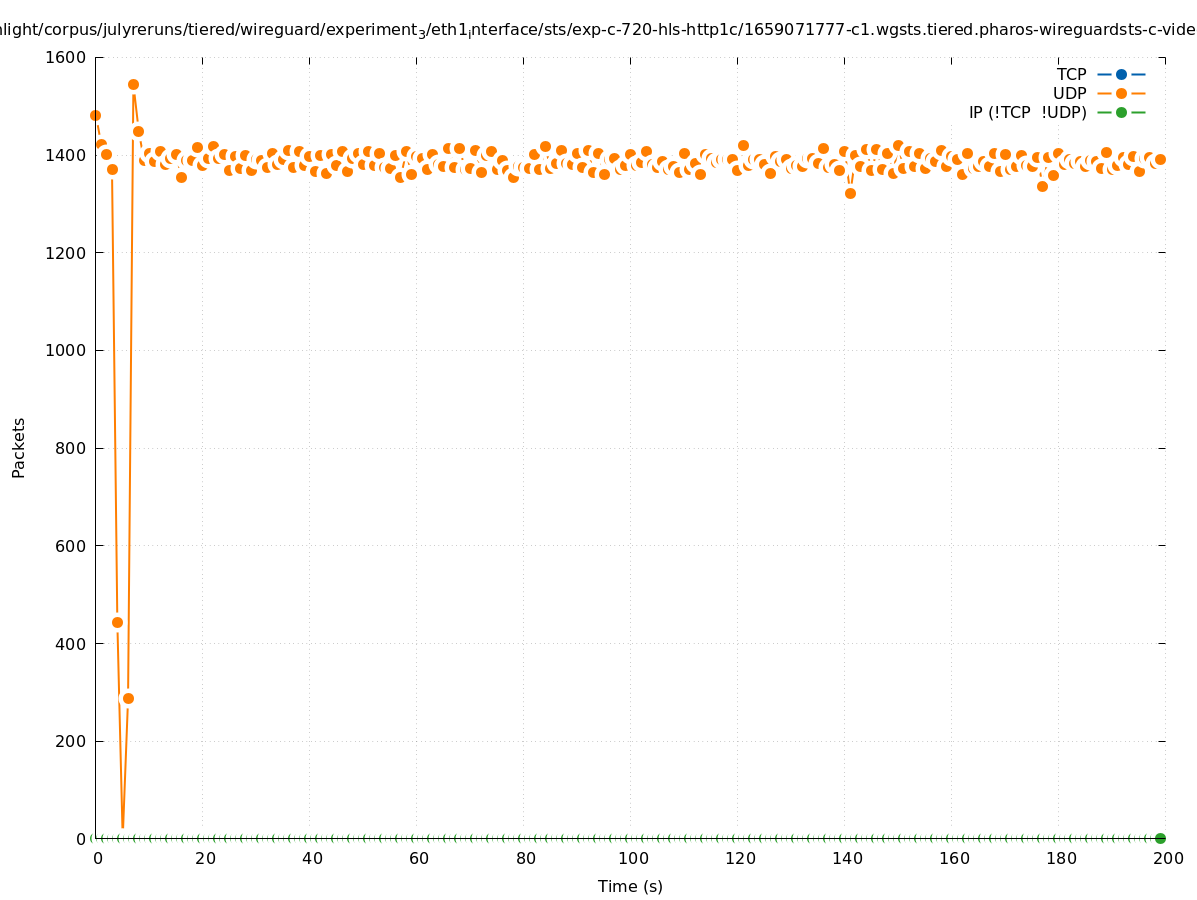Click the low UDP point near 140 seconds
1197x900 pixels.
tap(850, 193)
